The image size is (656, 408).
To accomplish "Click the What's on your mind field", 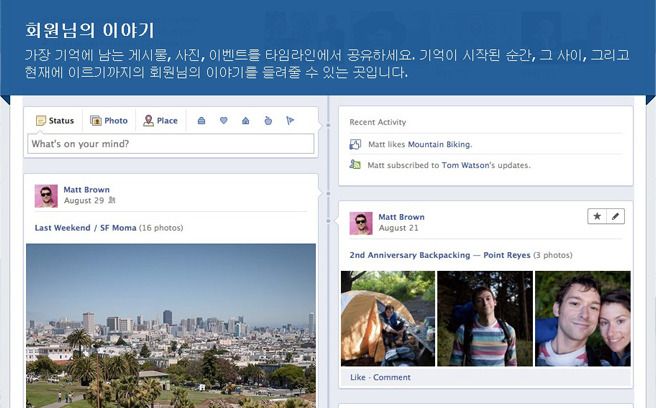I will pyautogui.click(x=171, y=144).
